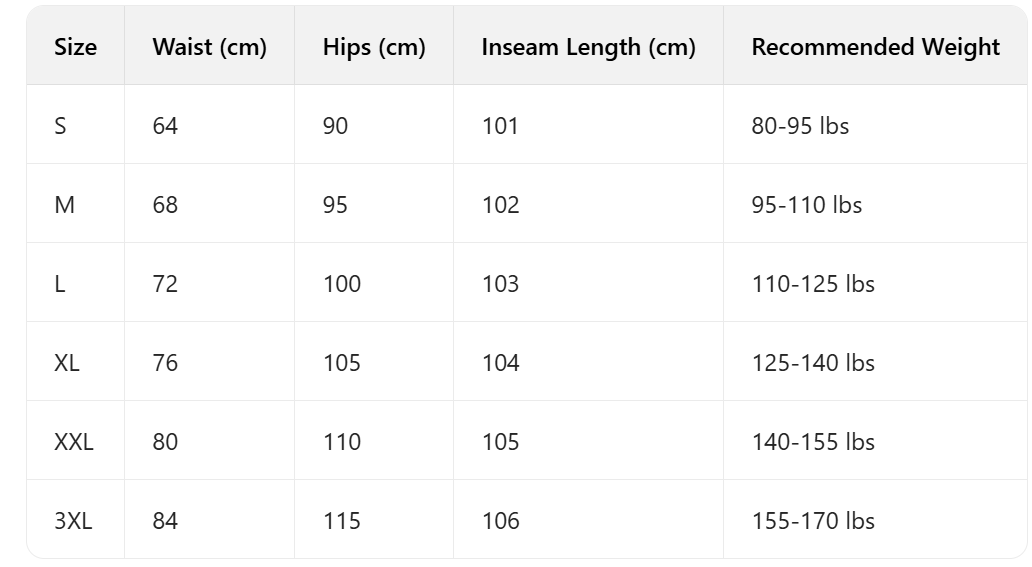Select the 155-170 lbs cell
The width and height of the screenshot is (1032, 567).
click(x=813, y=521)
